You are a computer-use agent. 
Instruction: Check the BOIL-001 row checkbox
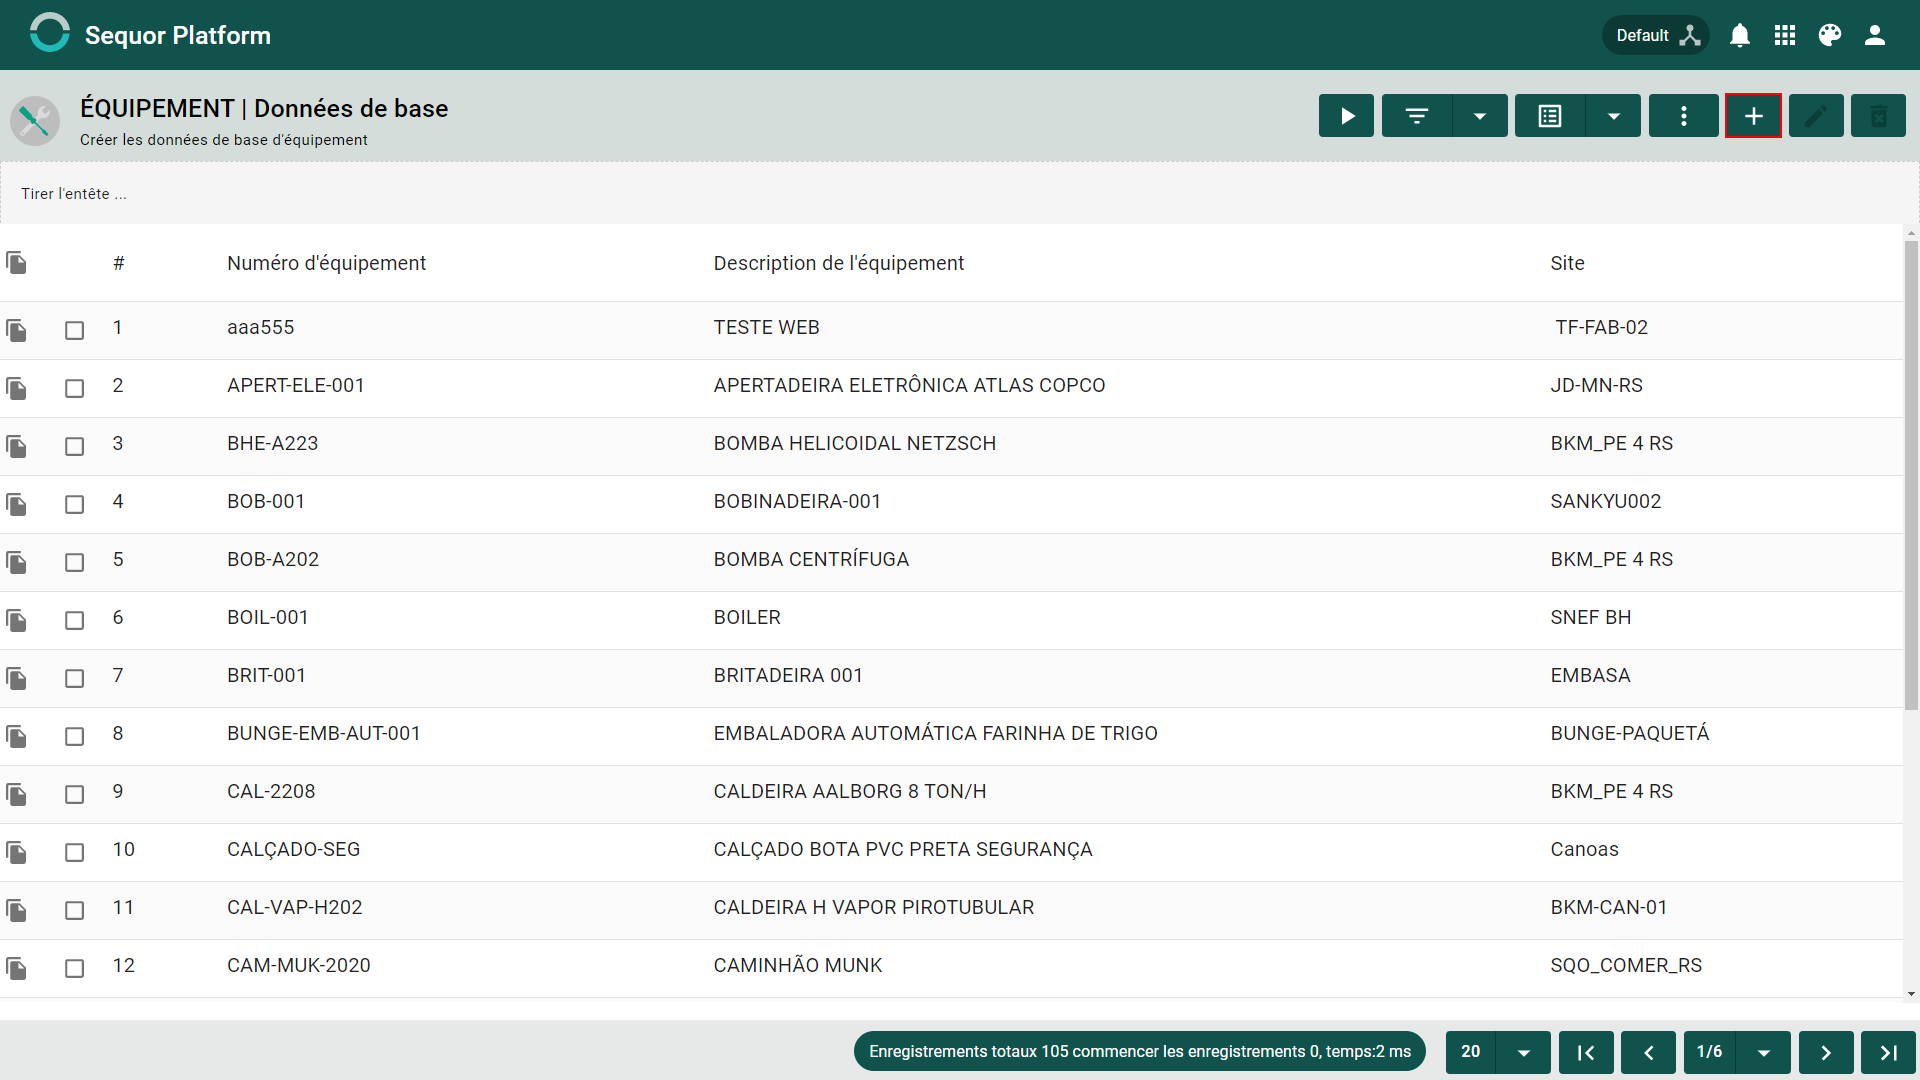(x=75, y=620)
